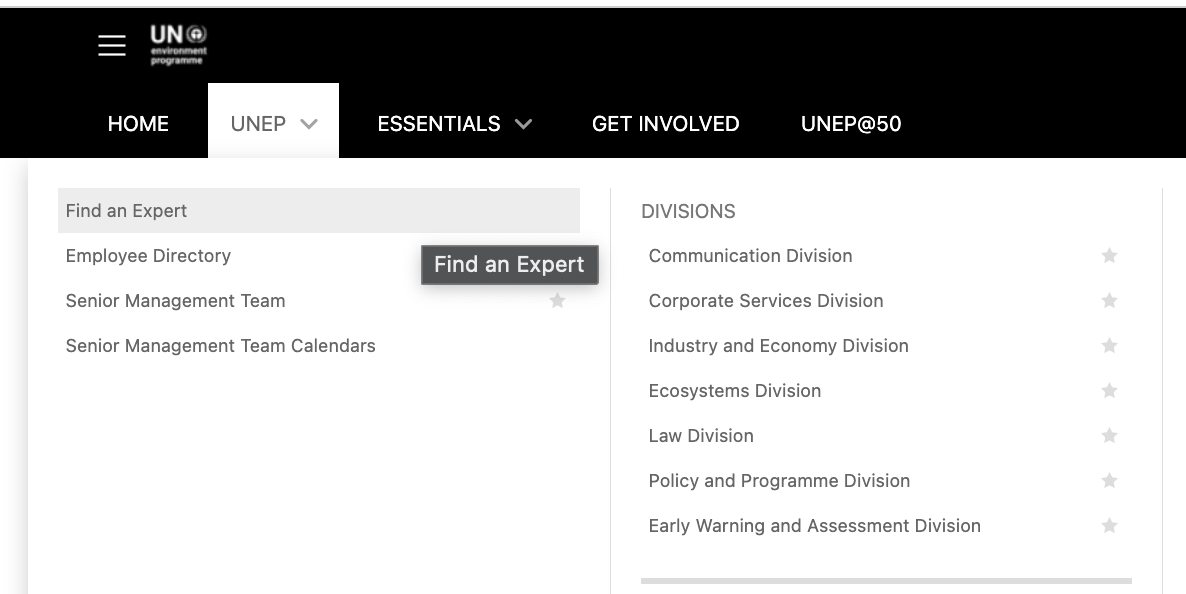The width and height of the screenshot is (1186, 594).
Task: Toggle the Corporate Services Division favorite star
Action: click(x=1110, y=300)
